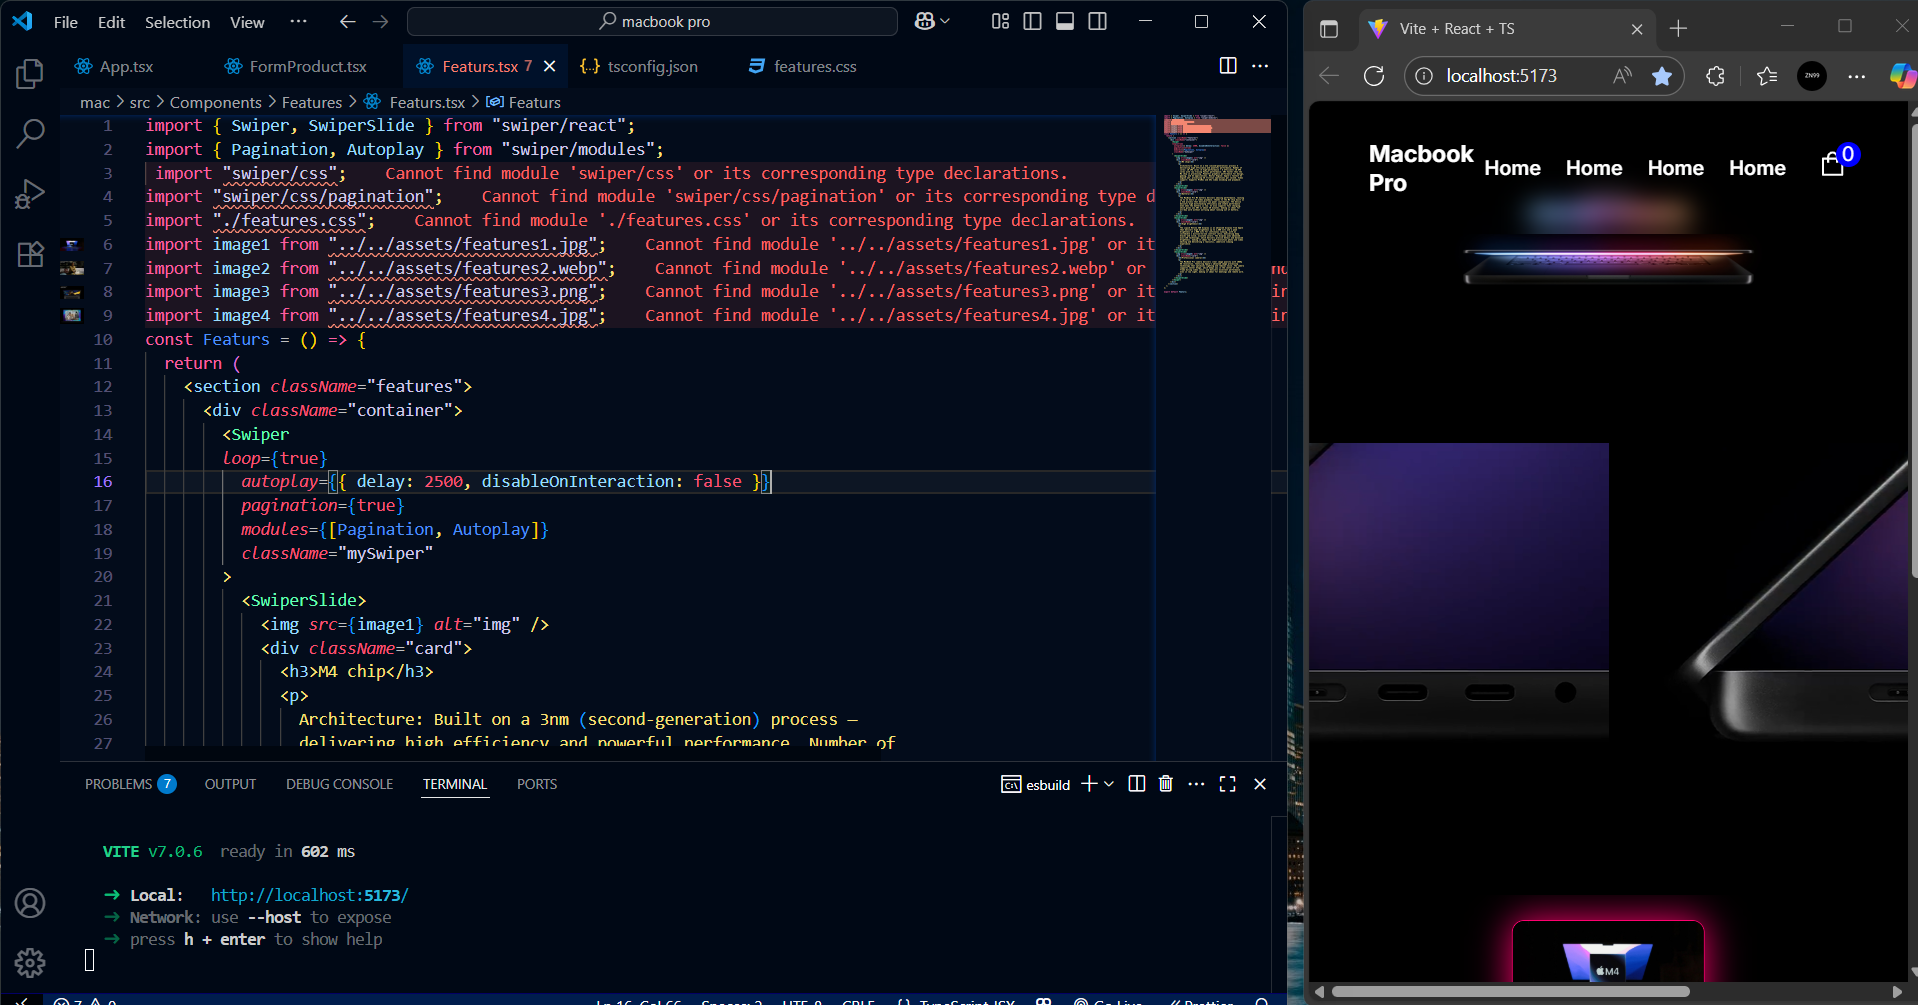Click the Macbook Pro logo on webpage

[1420, 168]
